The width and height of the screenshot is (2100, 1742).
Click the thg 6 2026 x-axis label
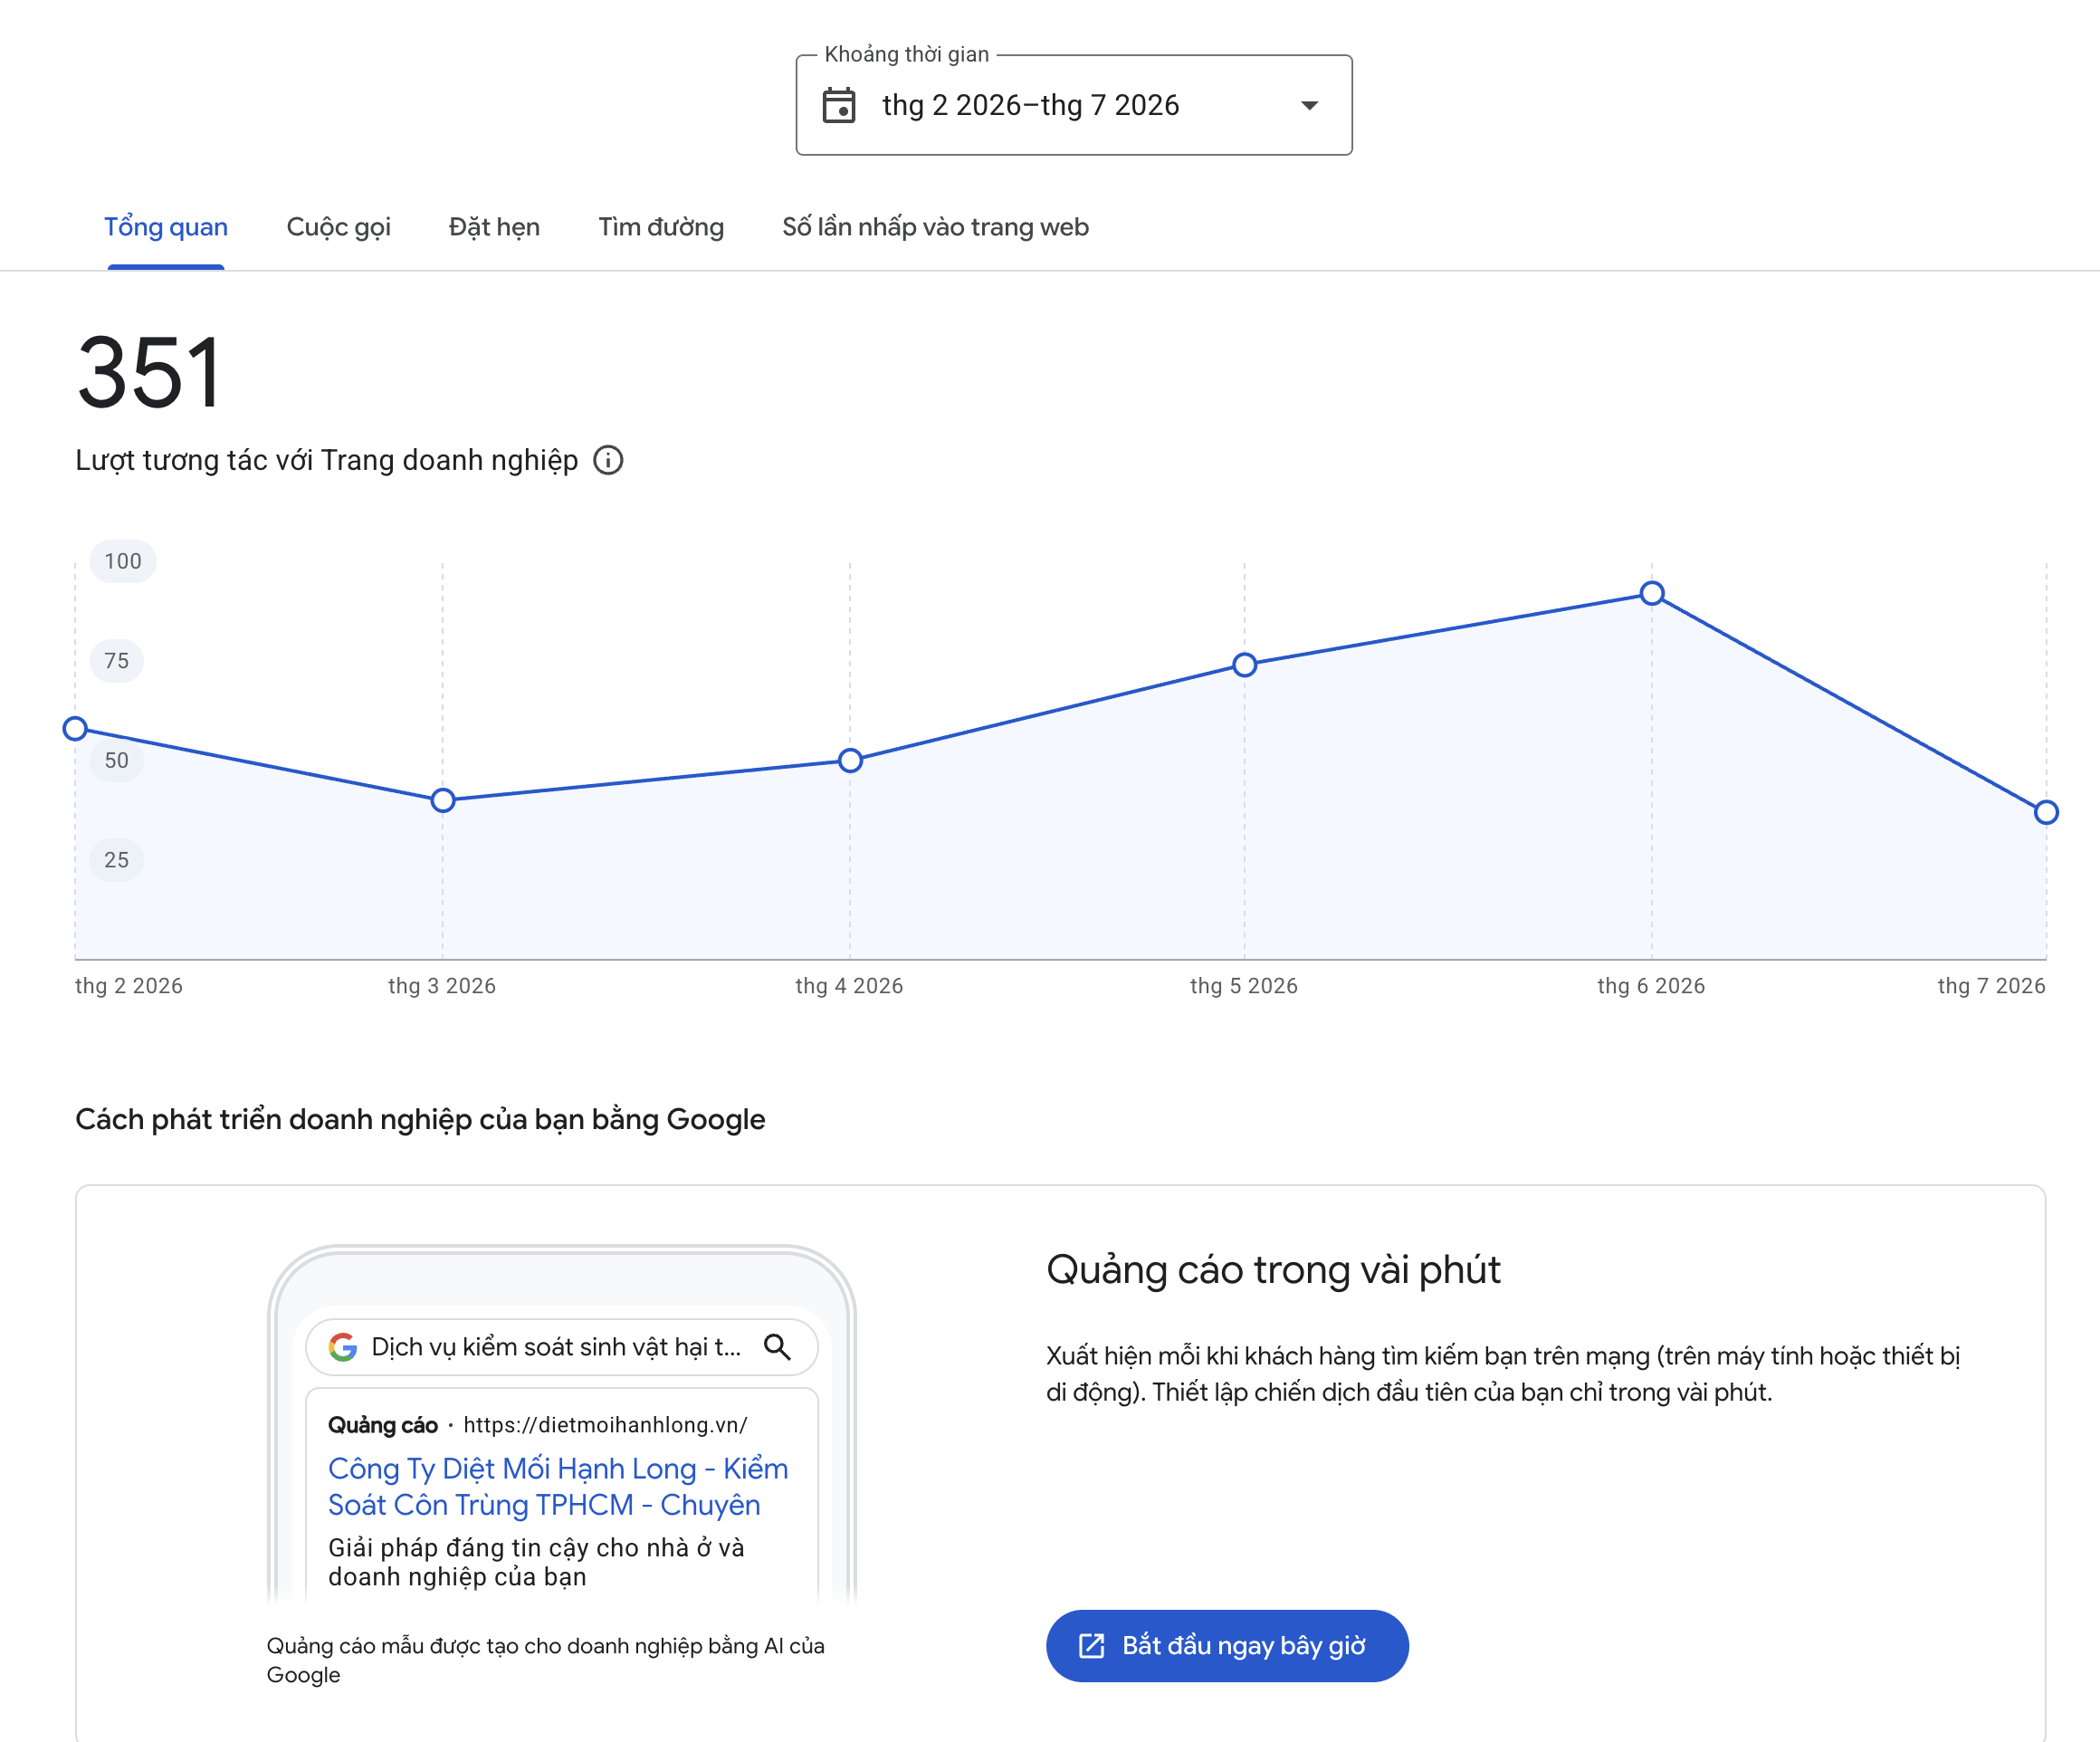pos(1651,986)
